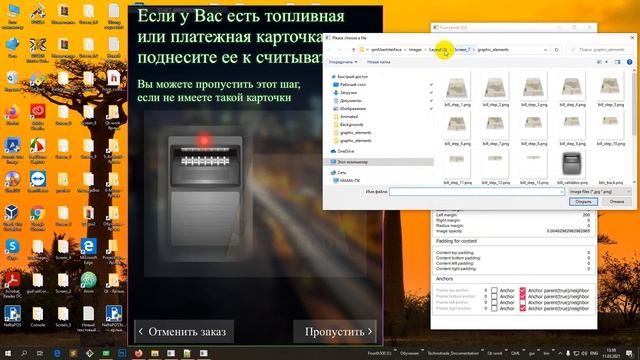Screen dimensions: 640x360
Task: Expand breadcrumb chevron after Screen_7
Action: tap(473, 50)
